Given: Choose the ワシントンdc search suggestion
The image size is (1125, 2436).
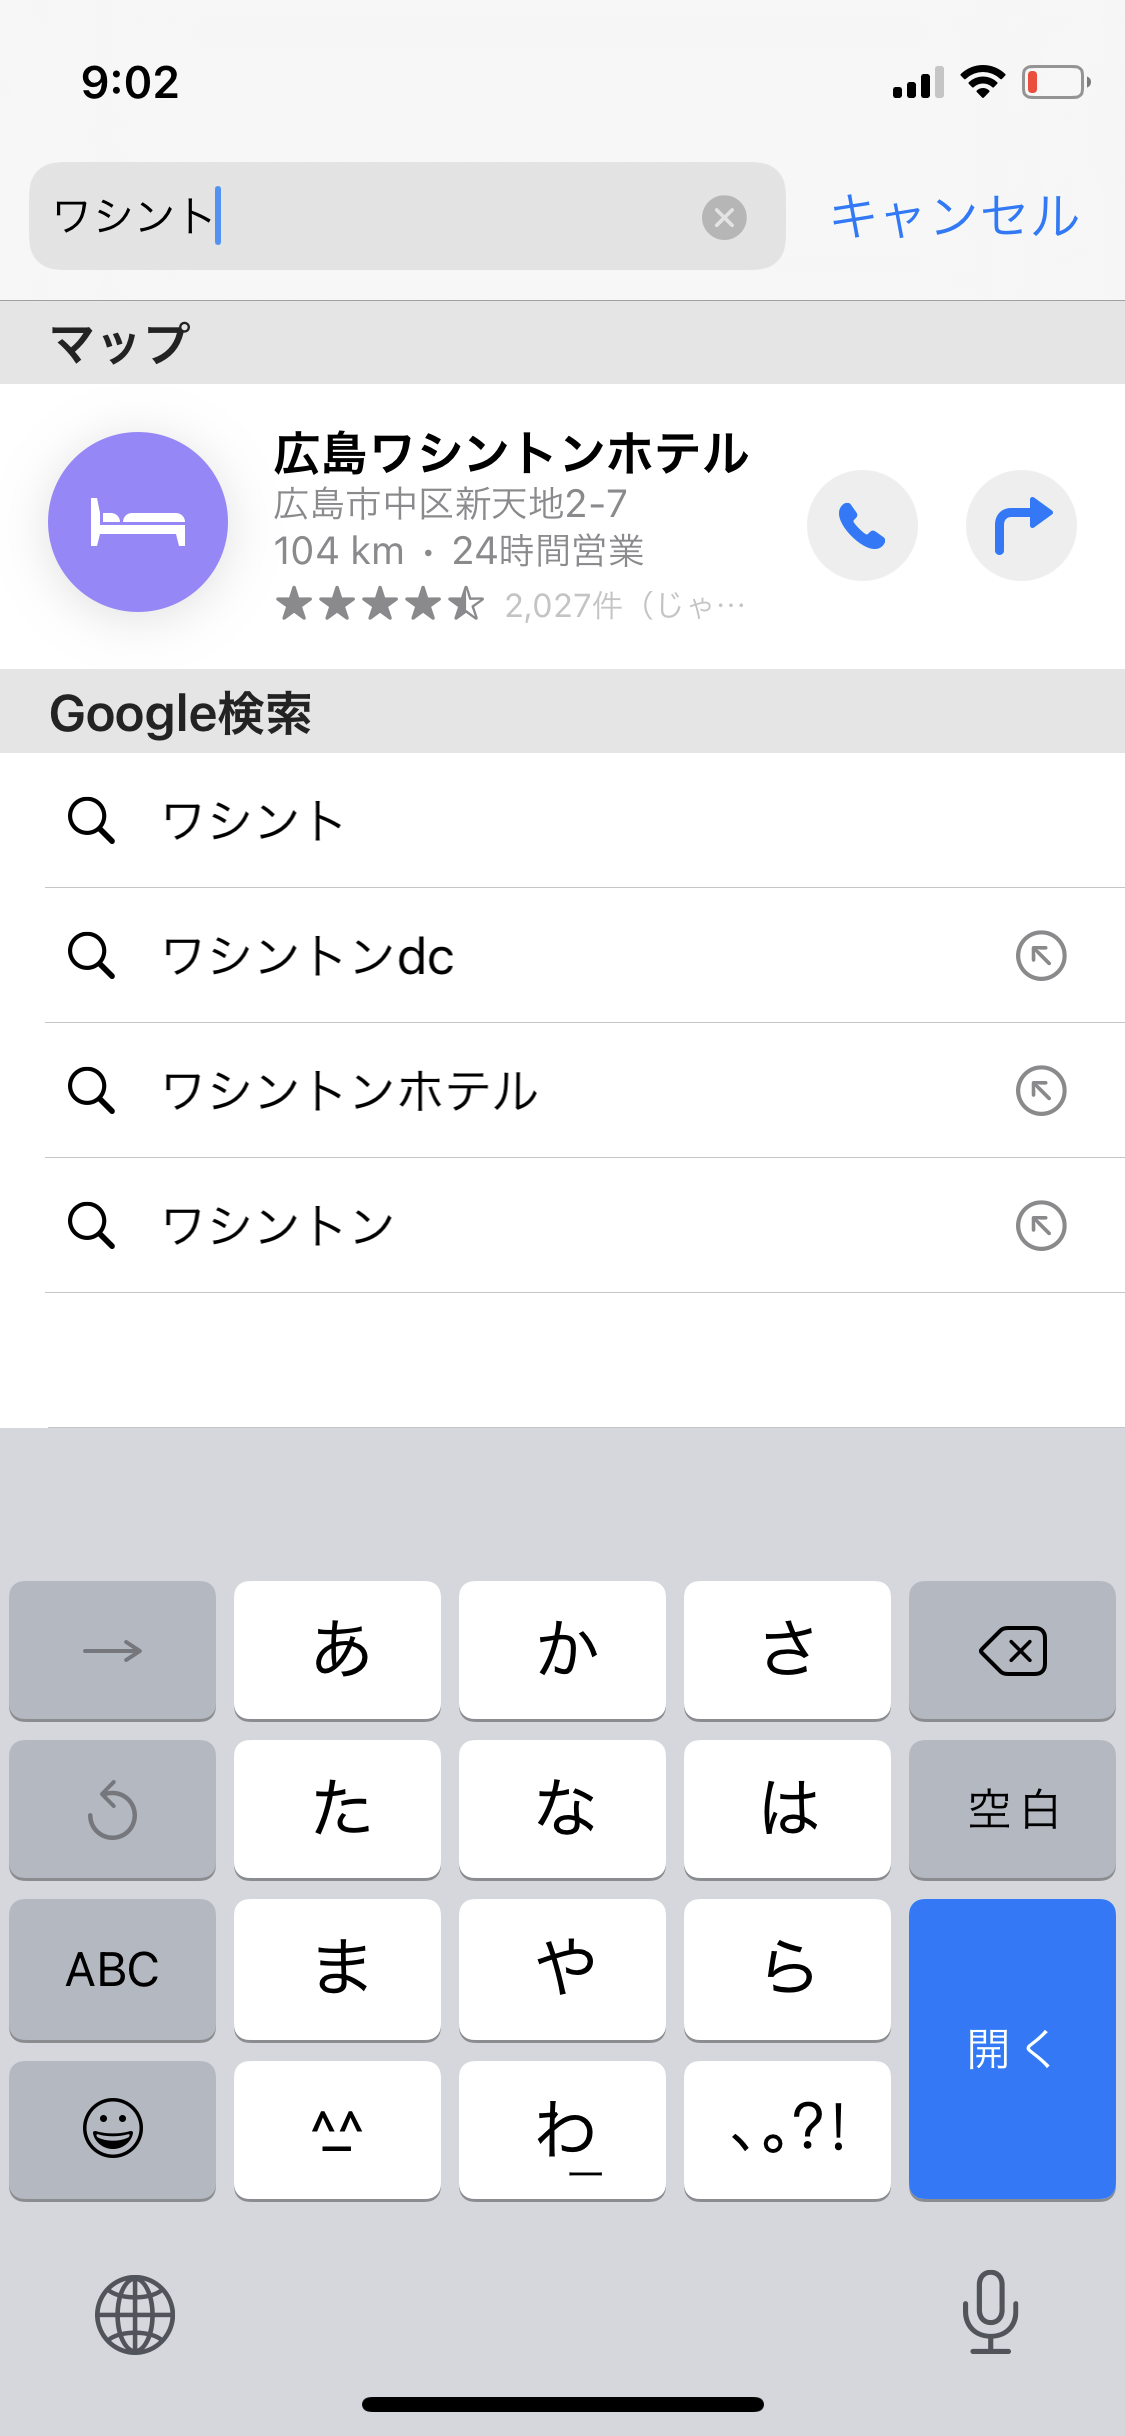Looking at the screenshot, I should (x=308, y=956).
